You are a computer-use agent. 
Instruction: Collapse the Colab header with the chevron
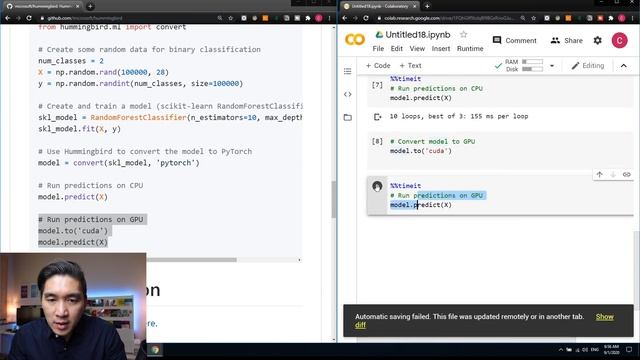624,66
